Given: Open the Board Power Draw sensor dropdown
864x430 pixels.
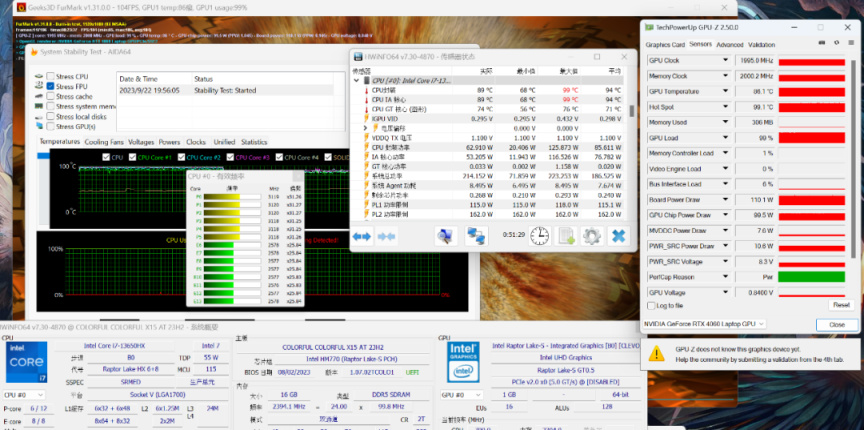Looking at the screenshot, I should click(x=725, y=200).
